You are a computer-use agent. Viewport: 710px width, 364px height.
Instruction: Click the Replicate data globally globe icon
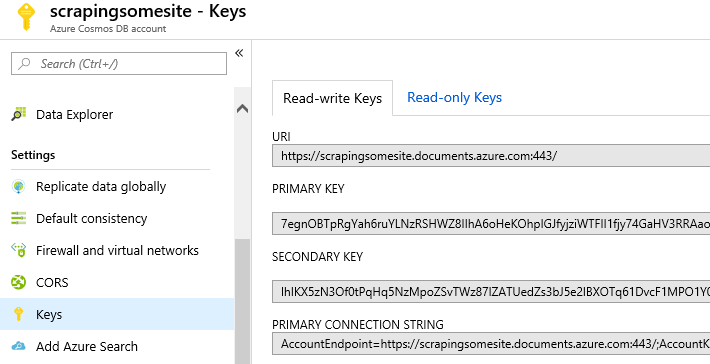tap(19, 187)
